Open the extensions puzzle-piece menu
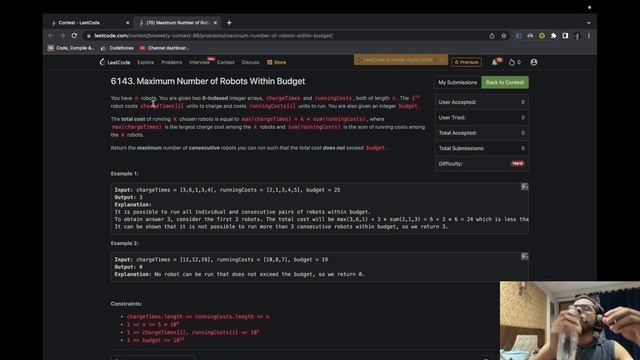The height and width of the screenshot is (360, 640). point(553,36)
